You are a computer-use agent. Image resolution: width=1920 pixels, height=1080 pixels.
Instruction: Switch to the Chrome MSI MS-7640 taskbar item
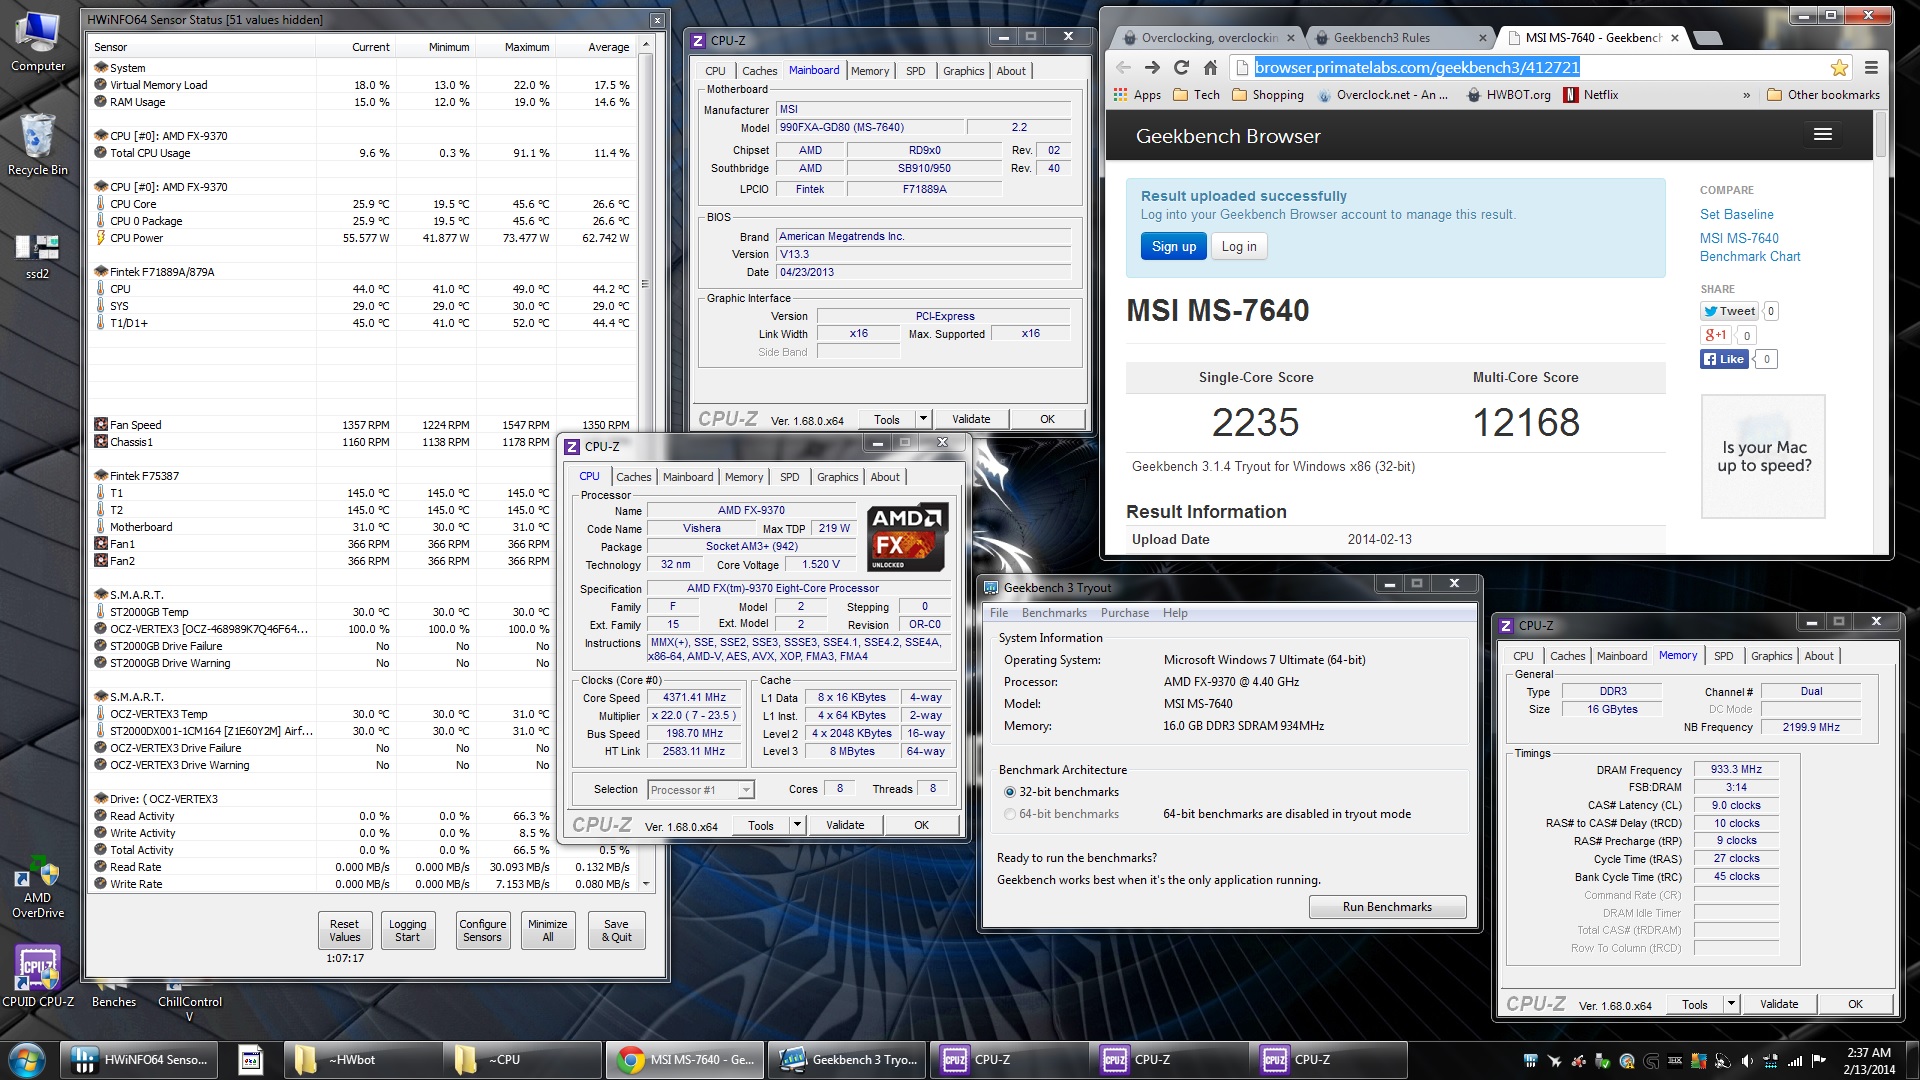686,1059
